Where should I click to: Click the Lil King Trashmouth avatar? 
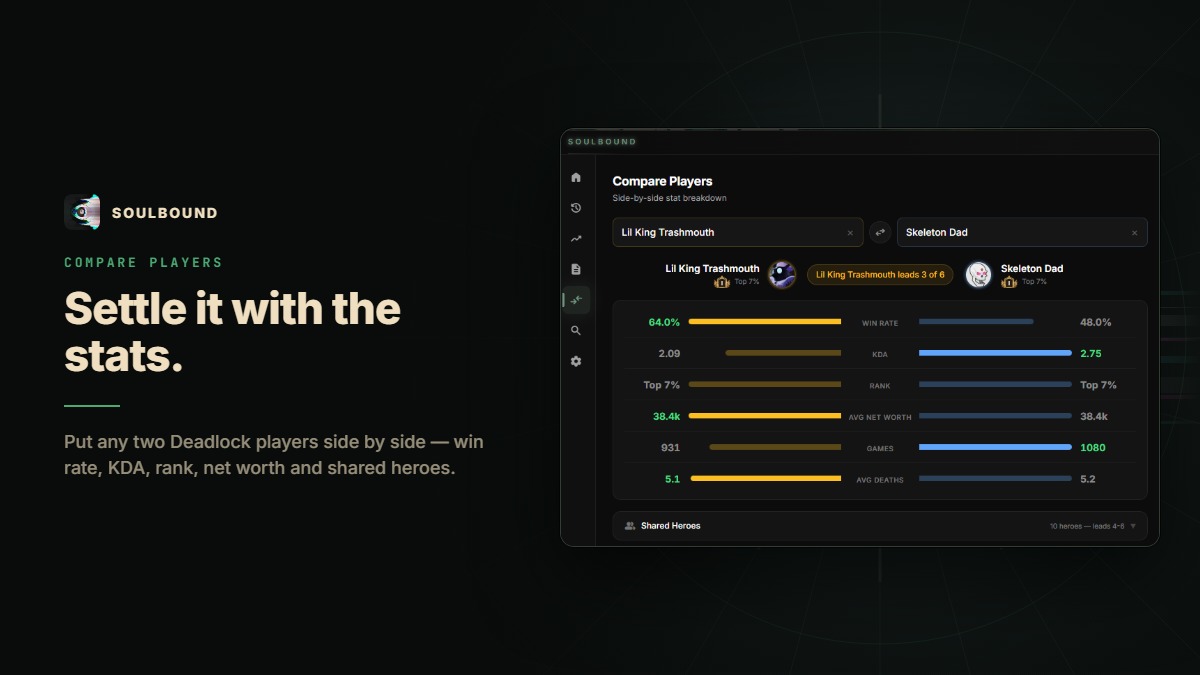[782, 274]
